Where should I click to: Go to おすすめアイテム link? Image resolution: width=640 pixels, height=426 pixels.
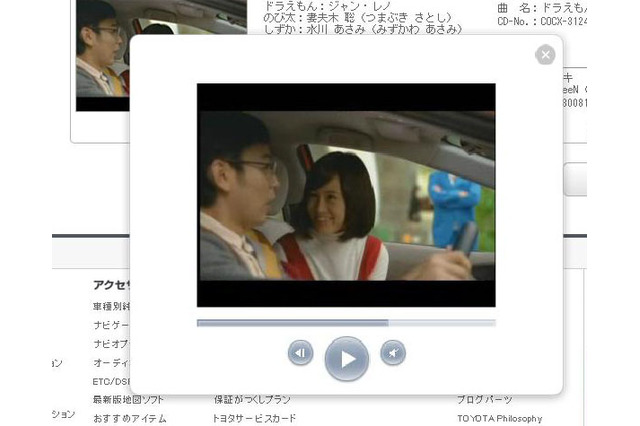[x=129, y=418]
